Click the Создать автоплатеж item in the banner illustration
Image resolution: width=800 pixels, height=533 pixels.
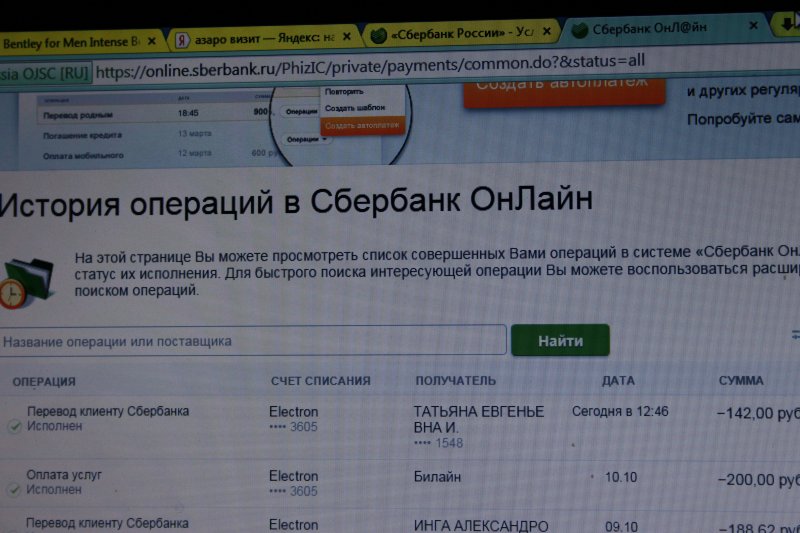click(362, 125)
